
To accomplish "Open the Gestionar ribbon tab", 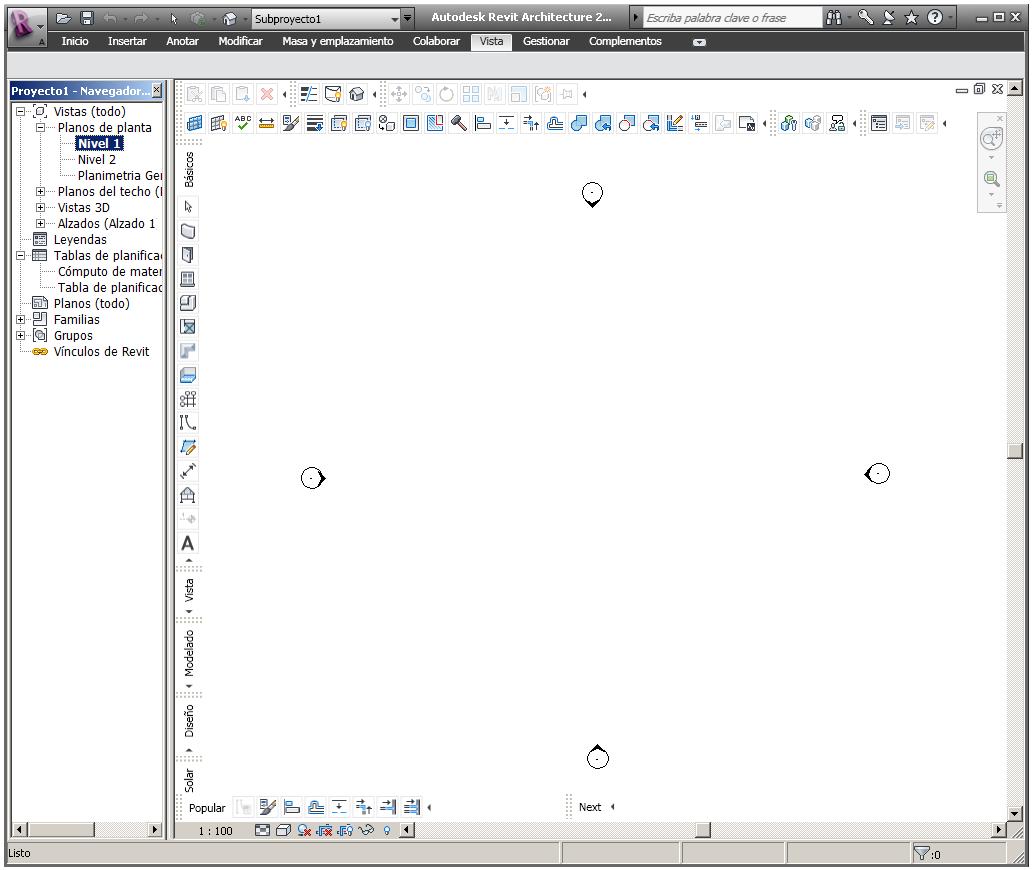I will click(546, 41).
